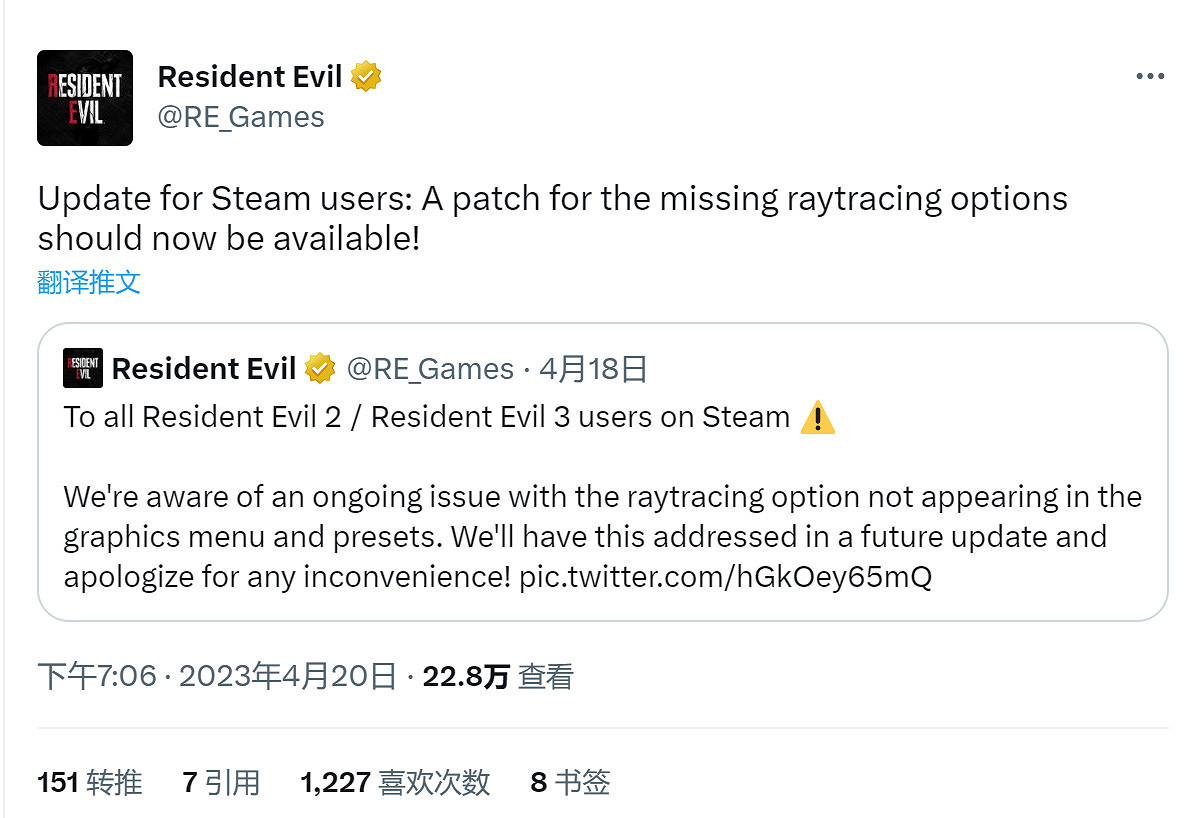Viewport: 1193px width, 818px height.
Task: Click the @RE_Games handle under the display name
Action: 241,116
